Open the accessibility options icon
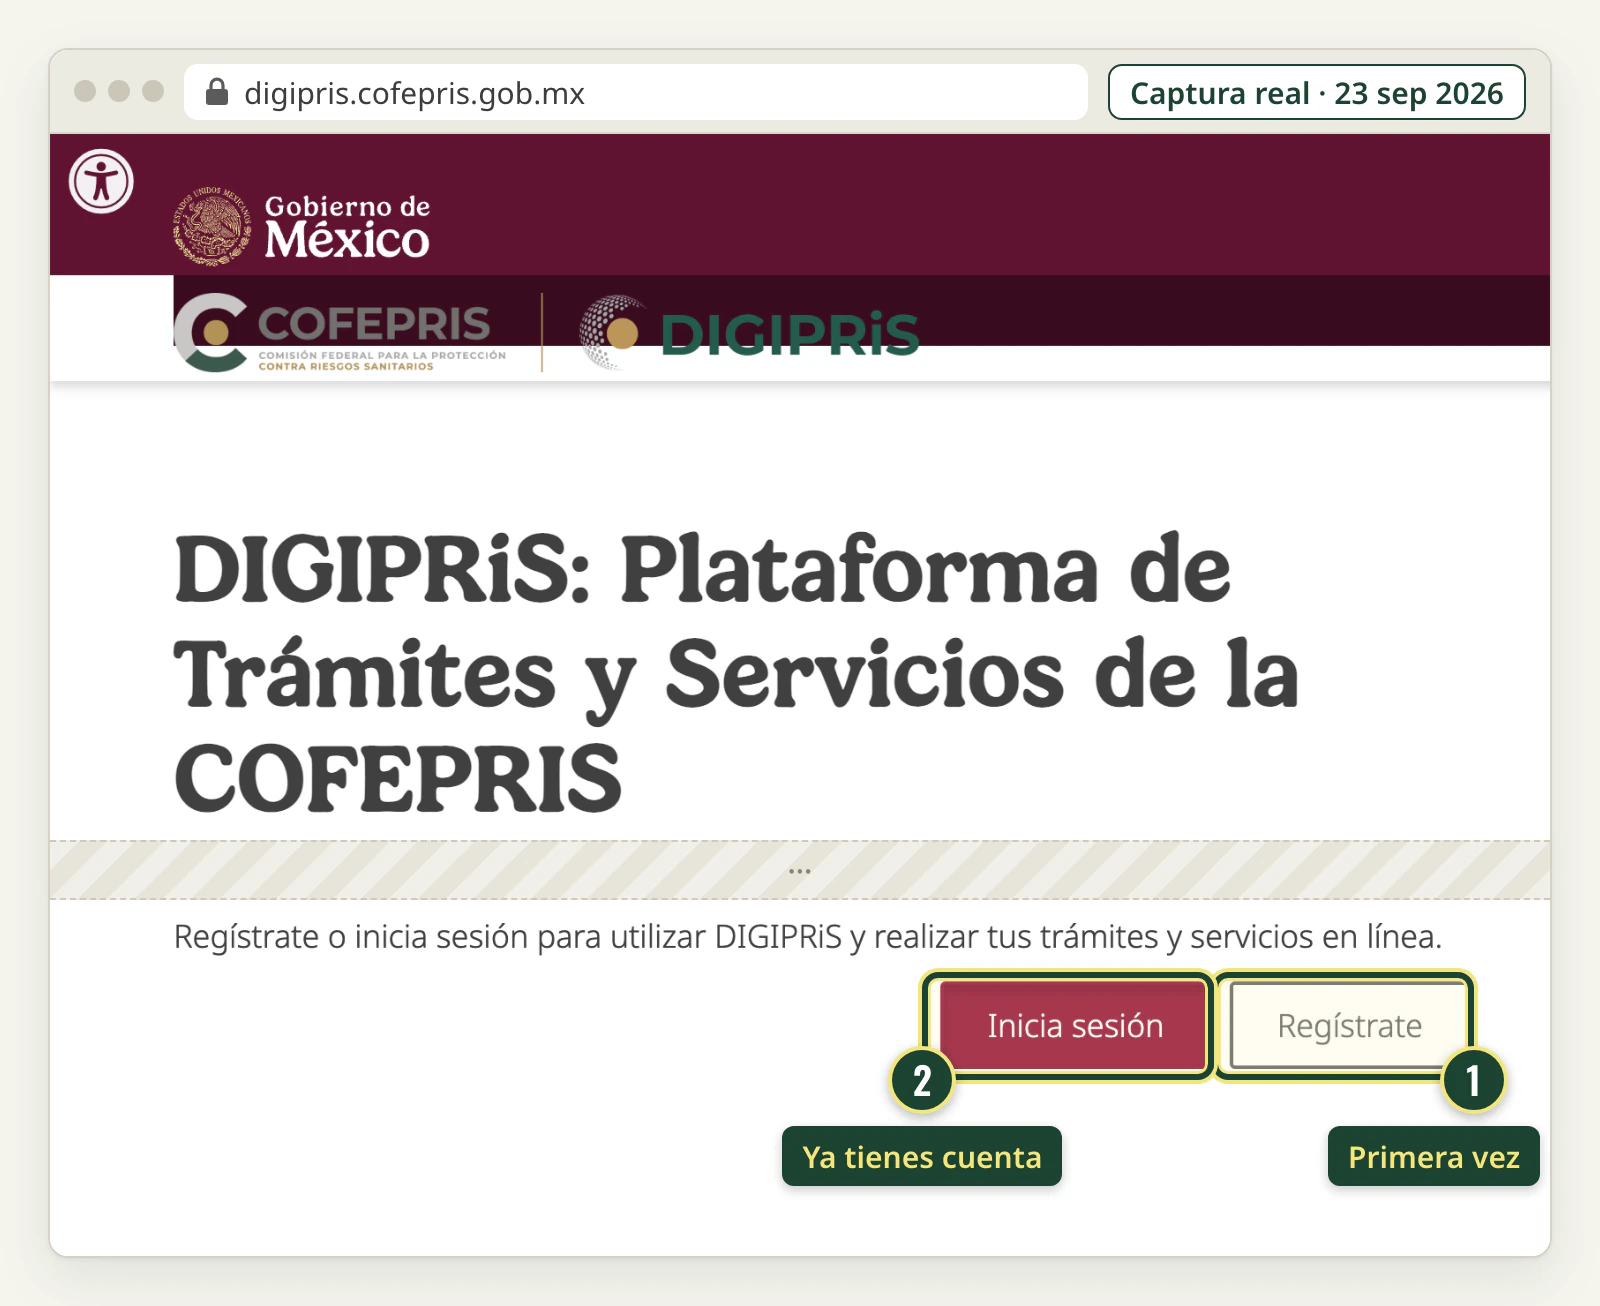The image size is (1600, 1306). pos(101,182)
